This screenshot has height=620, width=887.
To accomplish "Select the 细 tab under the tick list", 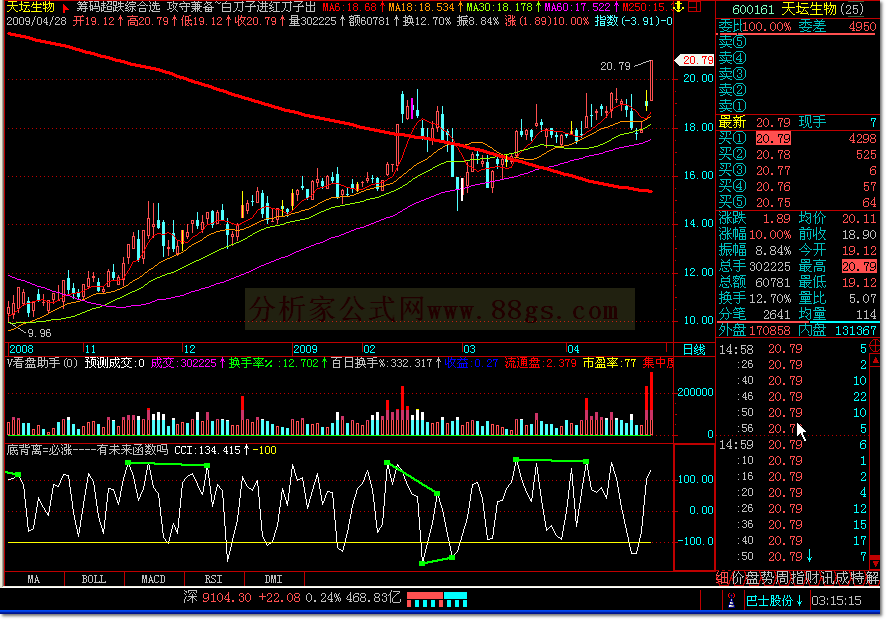I will [722, 578].
